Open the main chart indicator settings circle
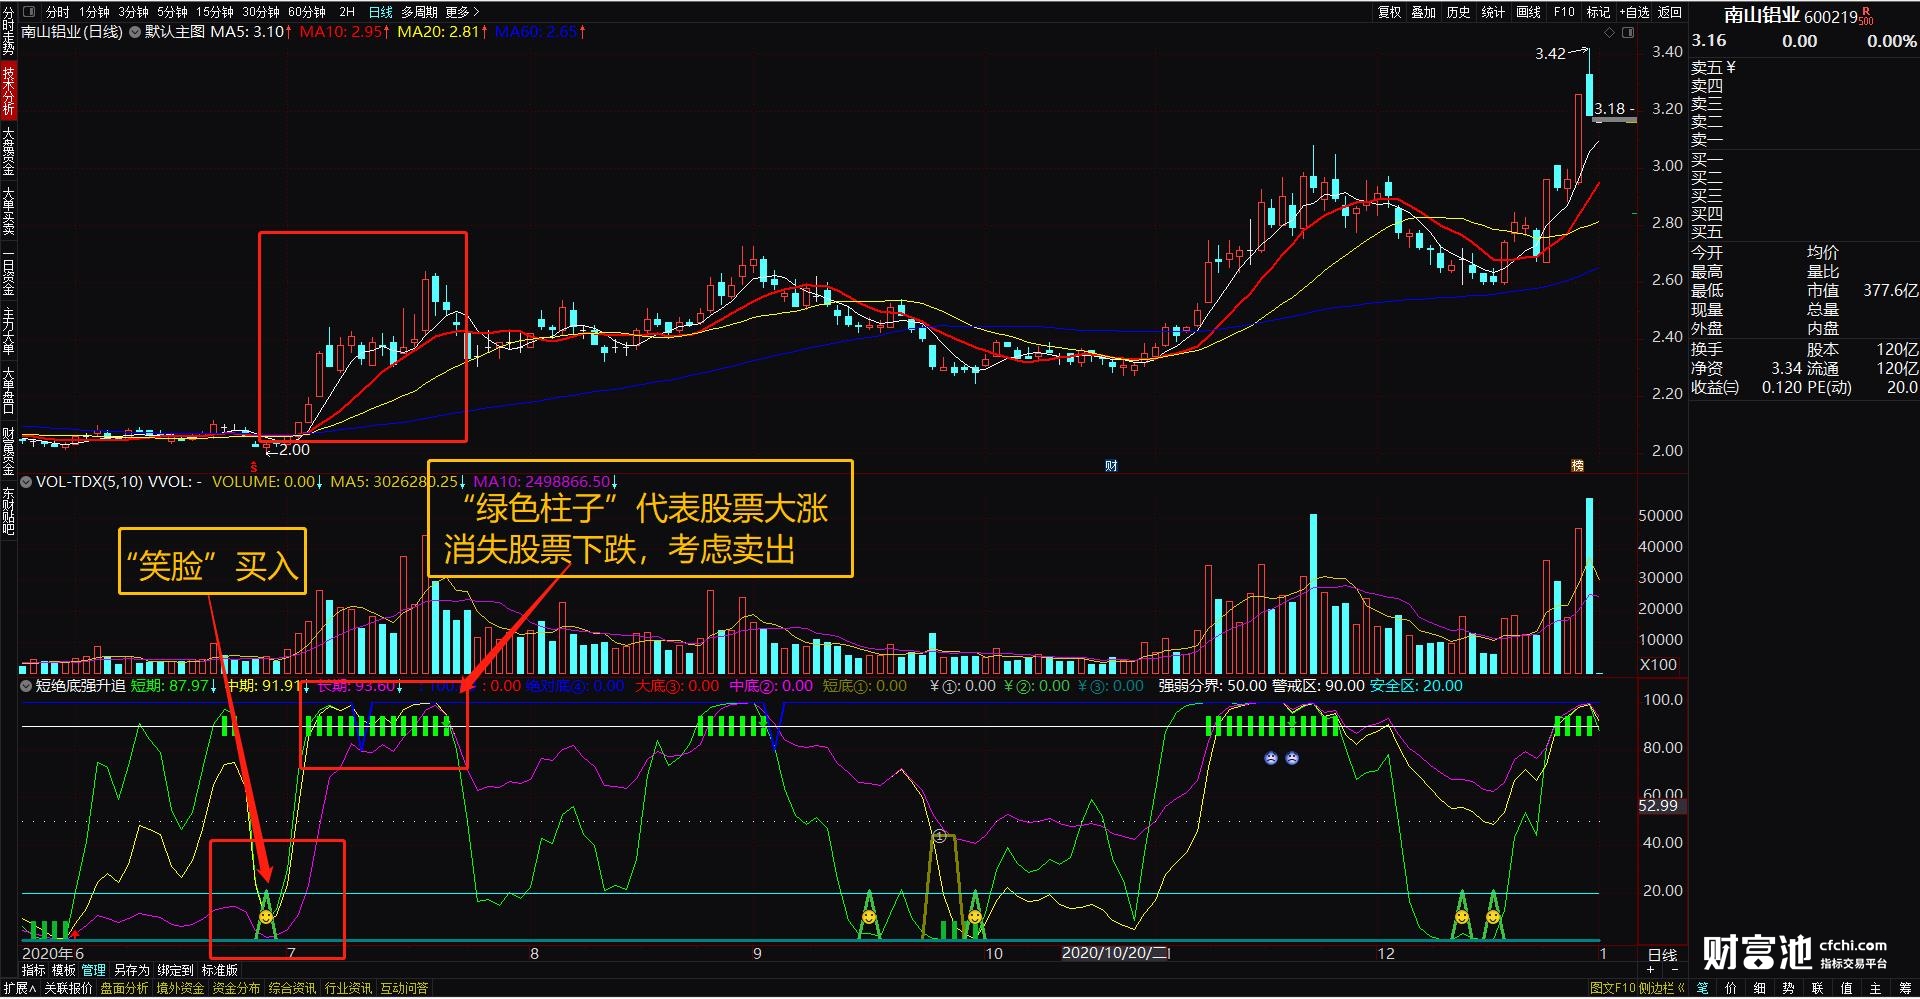This screenshot has height=999, width=1920. pyautogui.click(x=134, y=32)
